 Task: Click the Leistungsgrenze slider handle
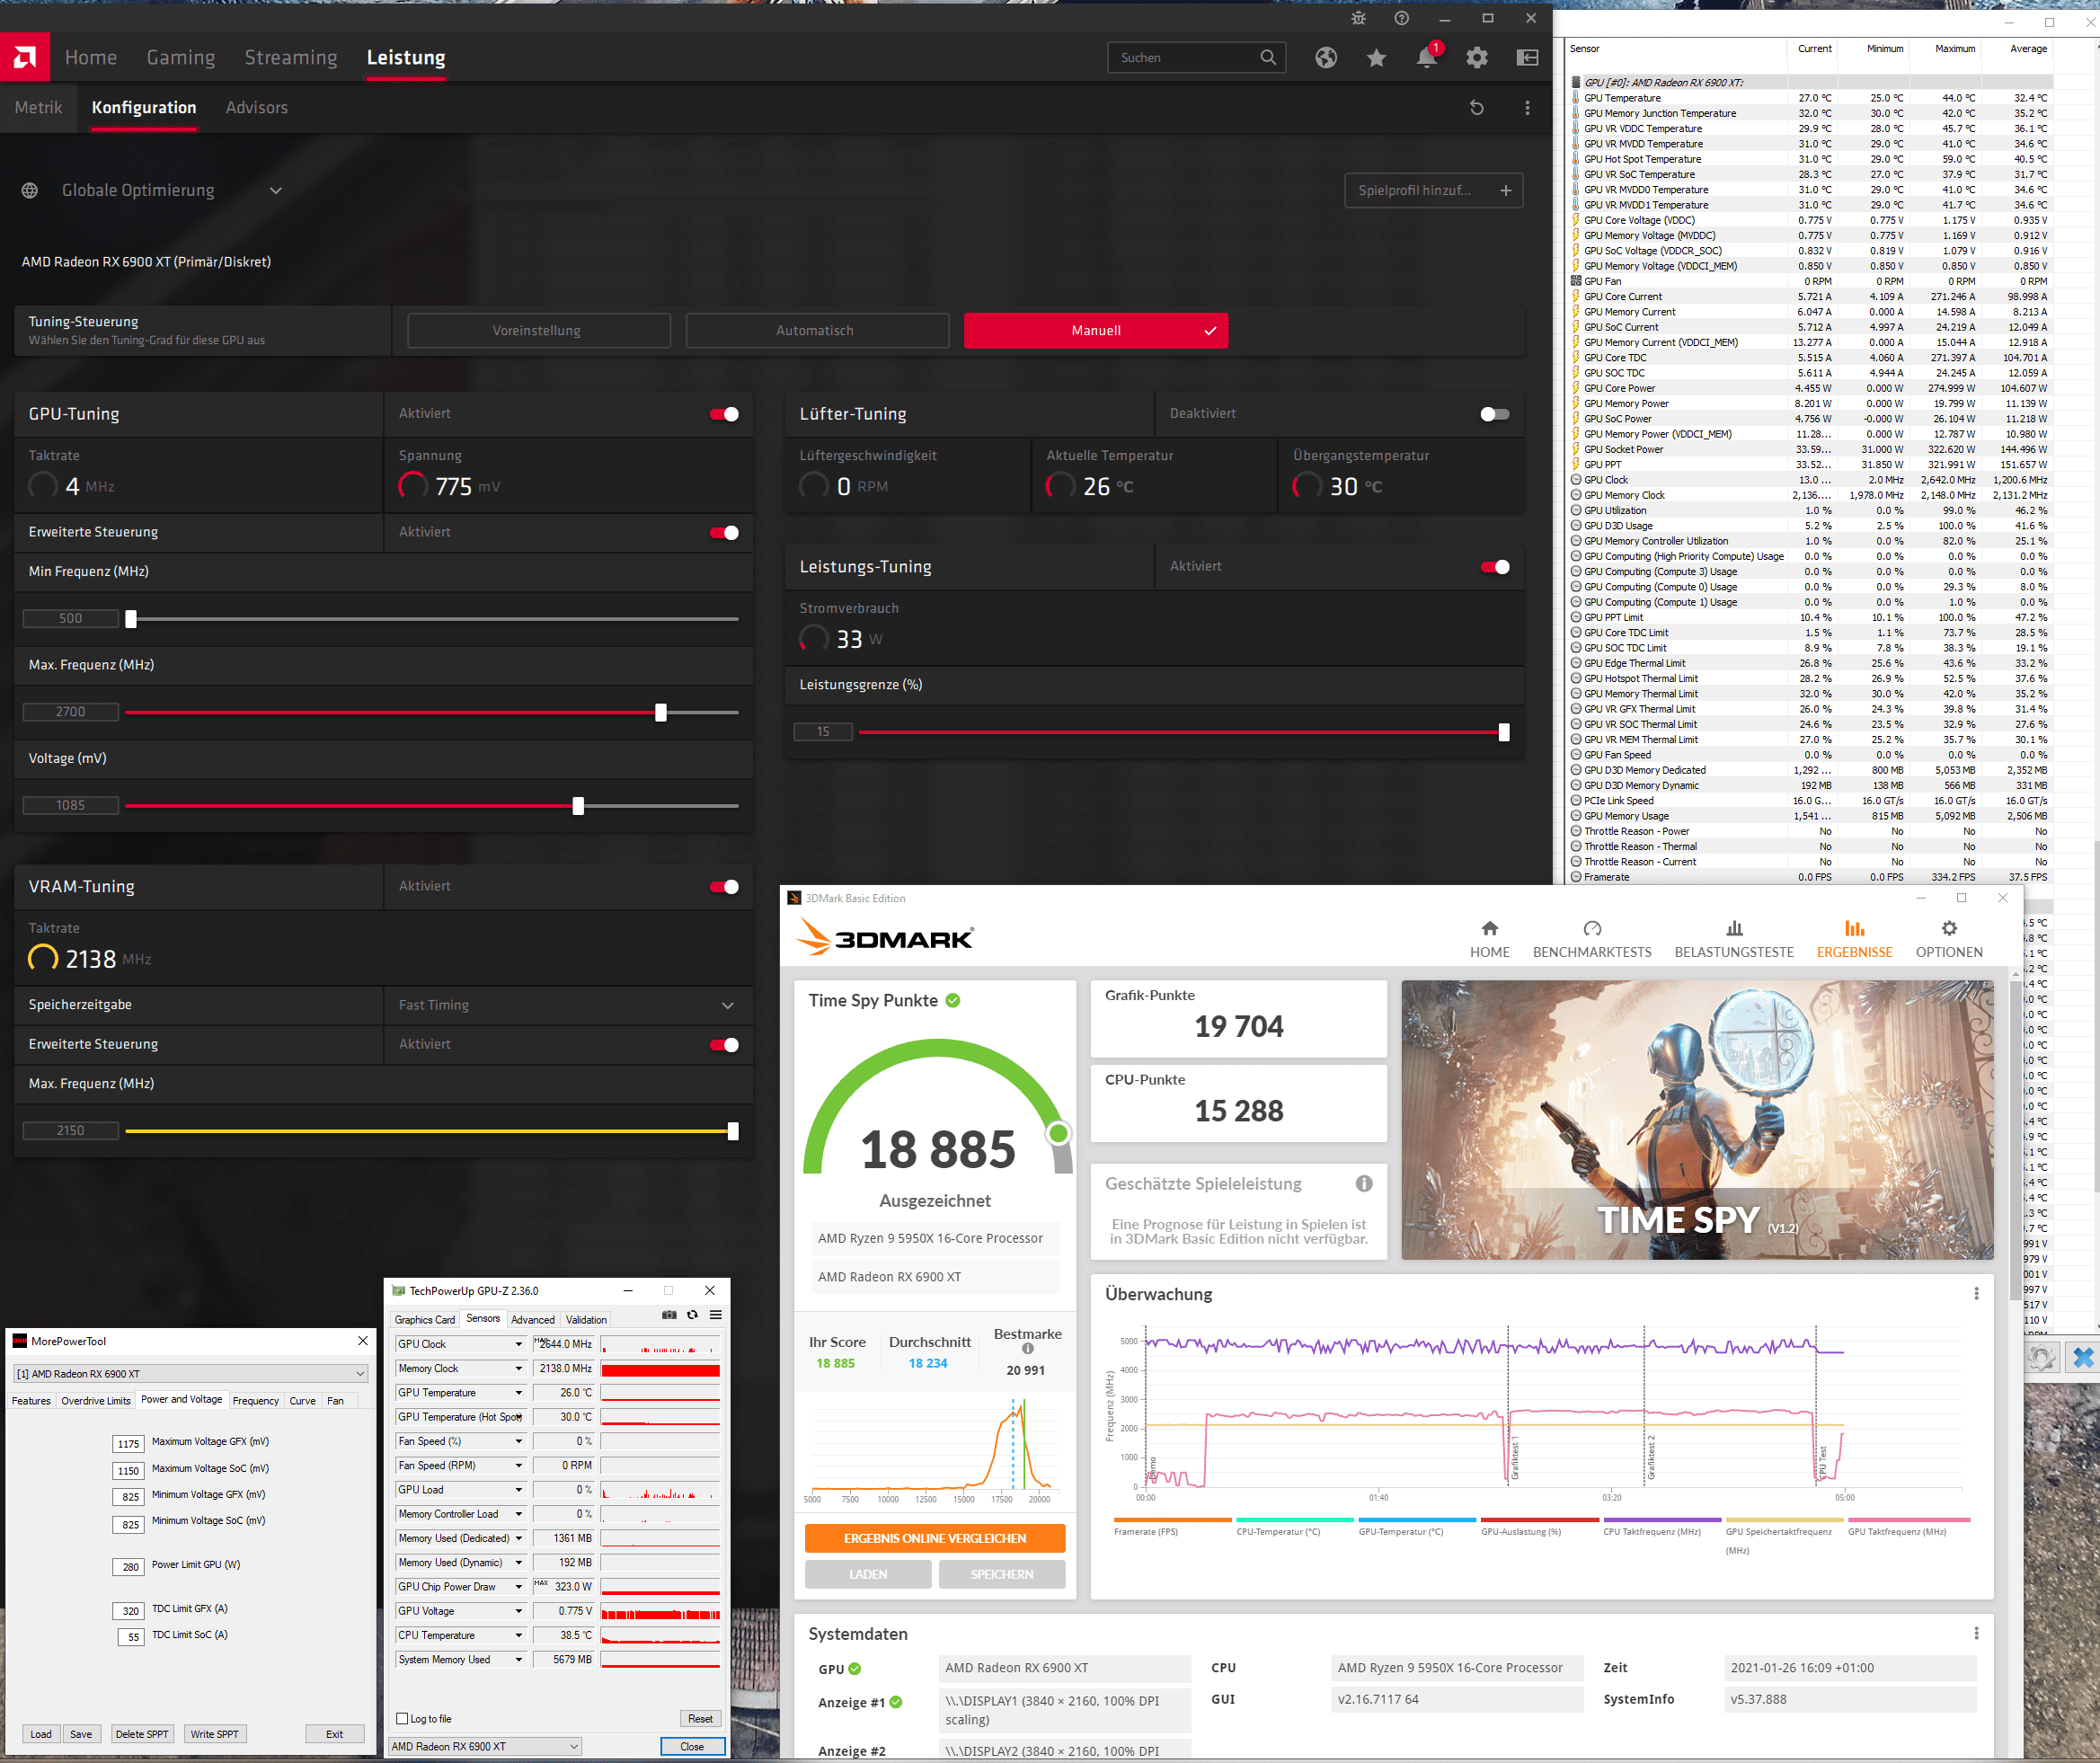pos(1504,733)
